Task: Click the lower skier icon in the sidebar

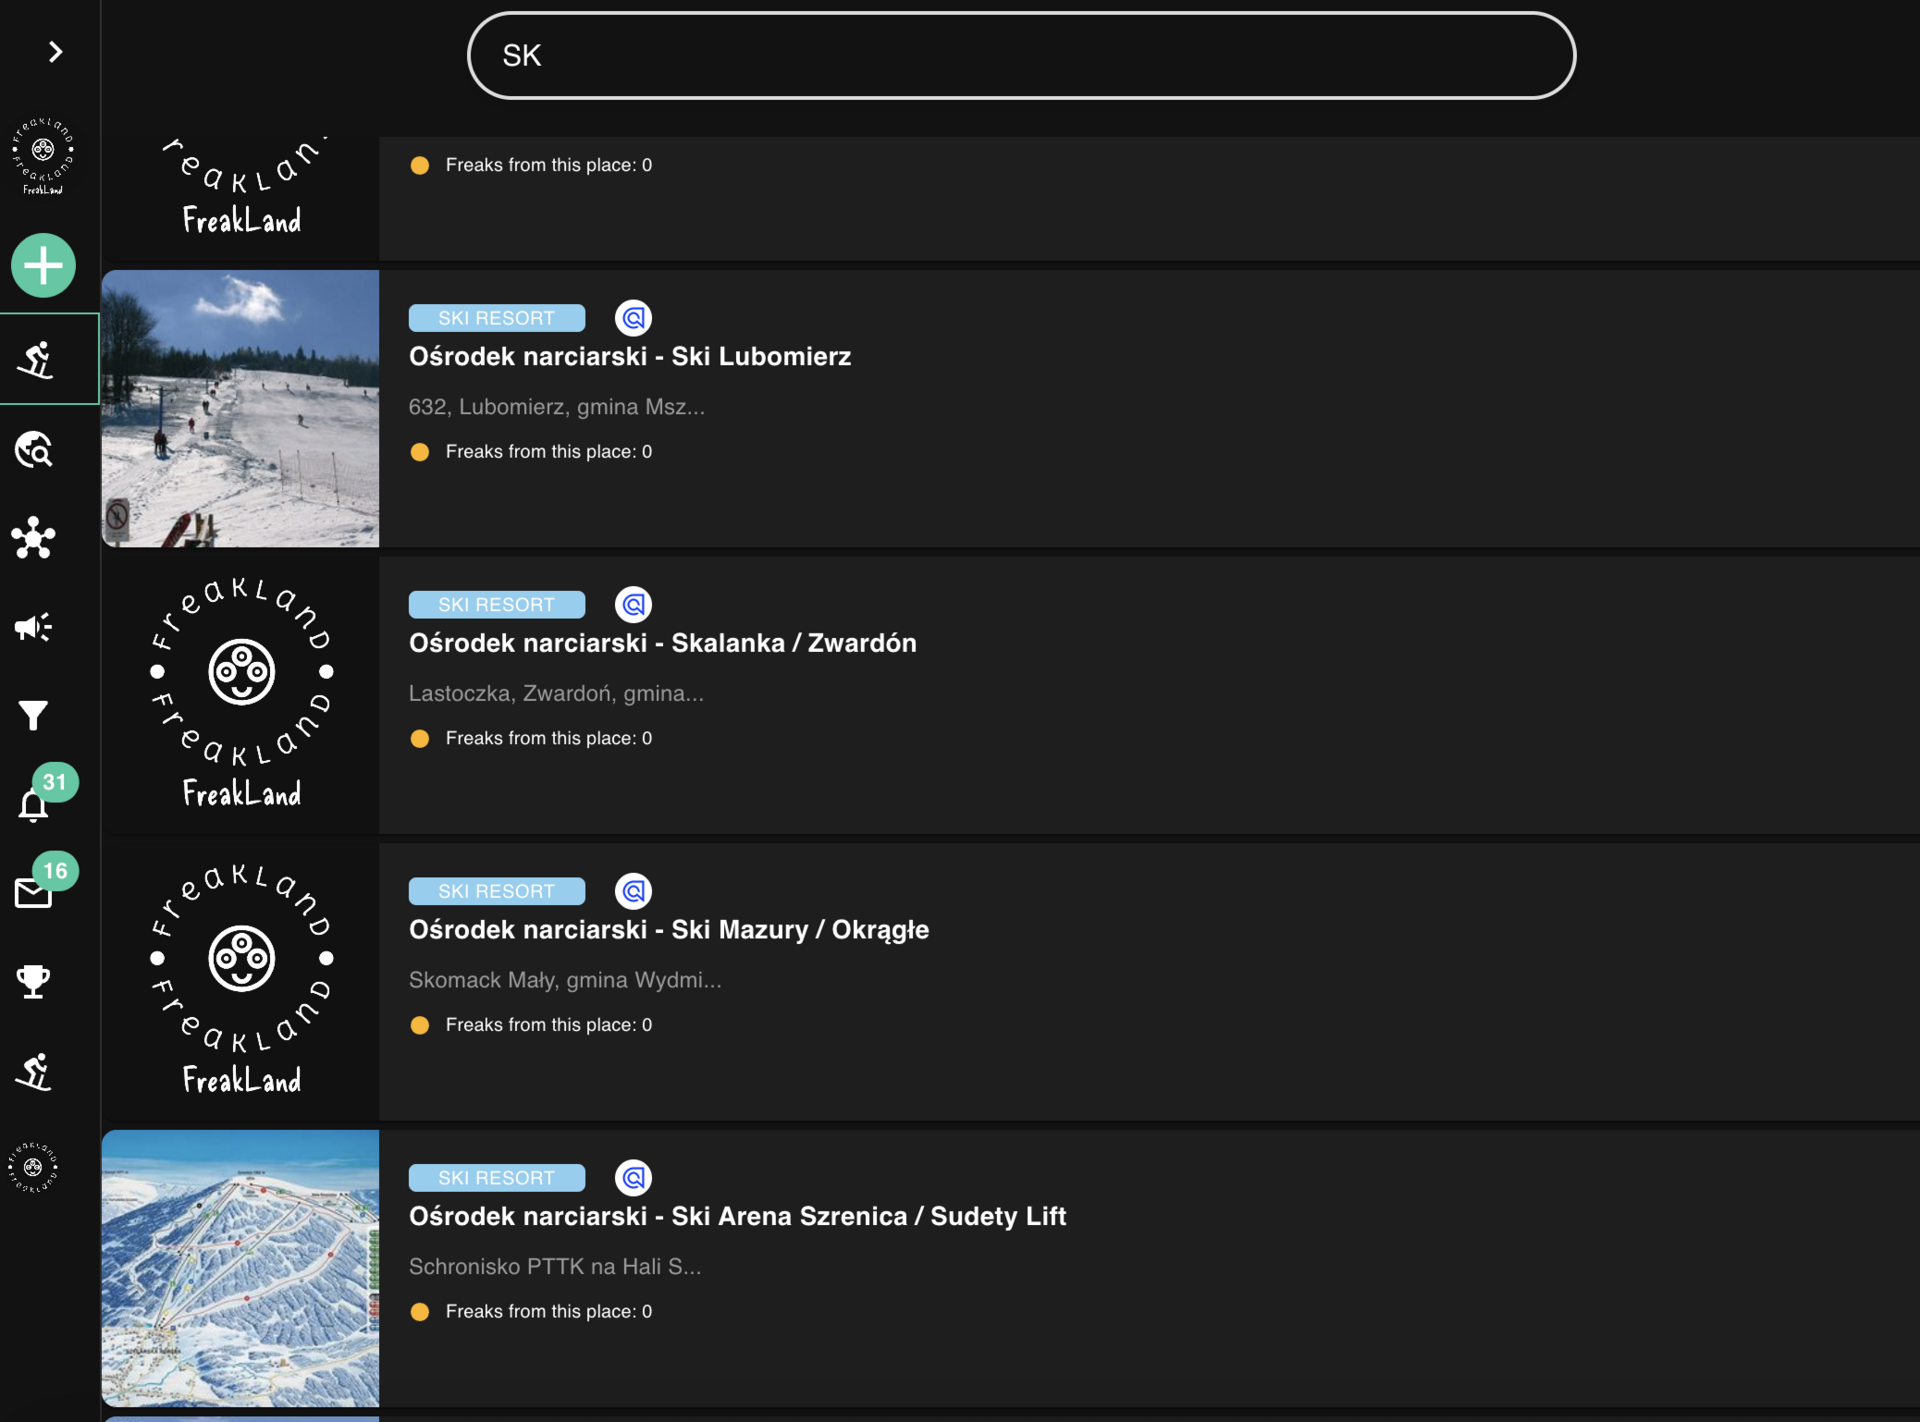Action: click(34, 1071)
